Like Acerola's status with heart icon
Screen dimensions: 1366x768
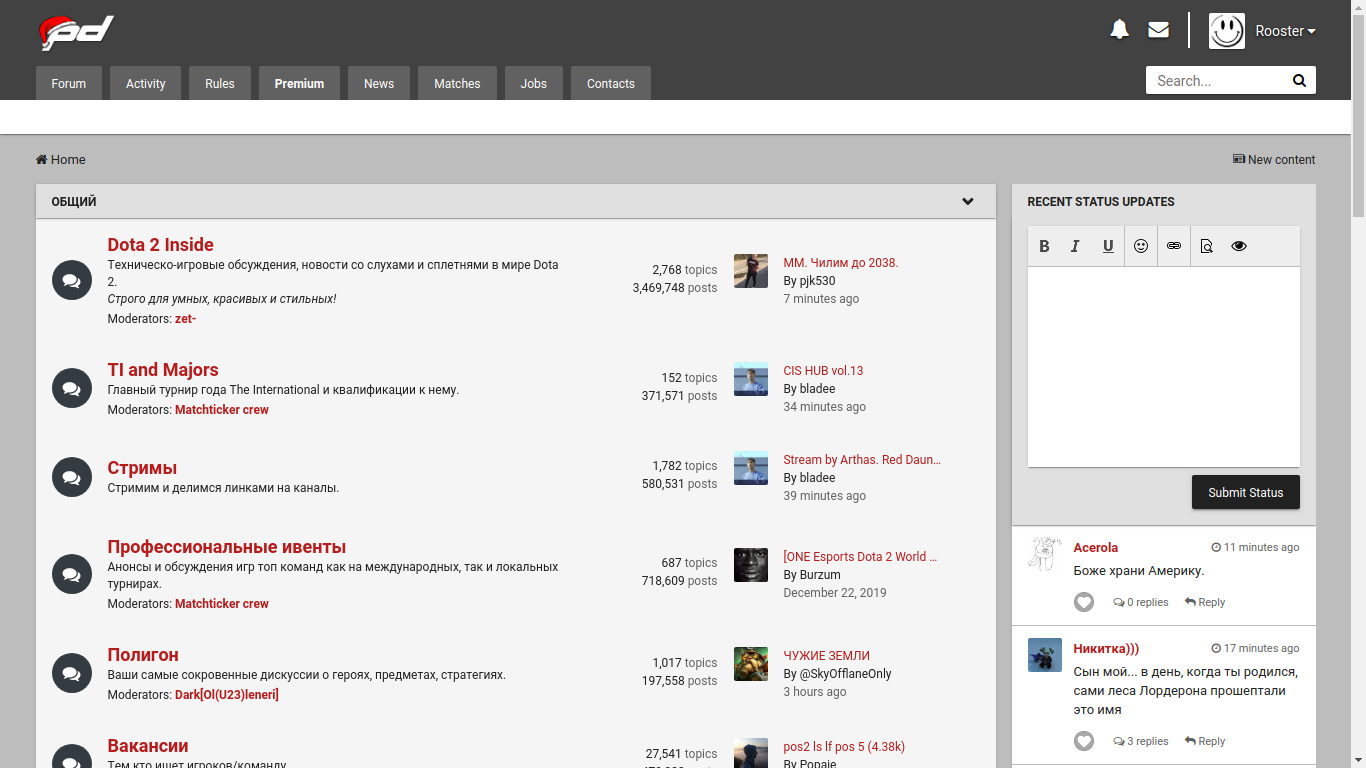(1084, 602)
